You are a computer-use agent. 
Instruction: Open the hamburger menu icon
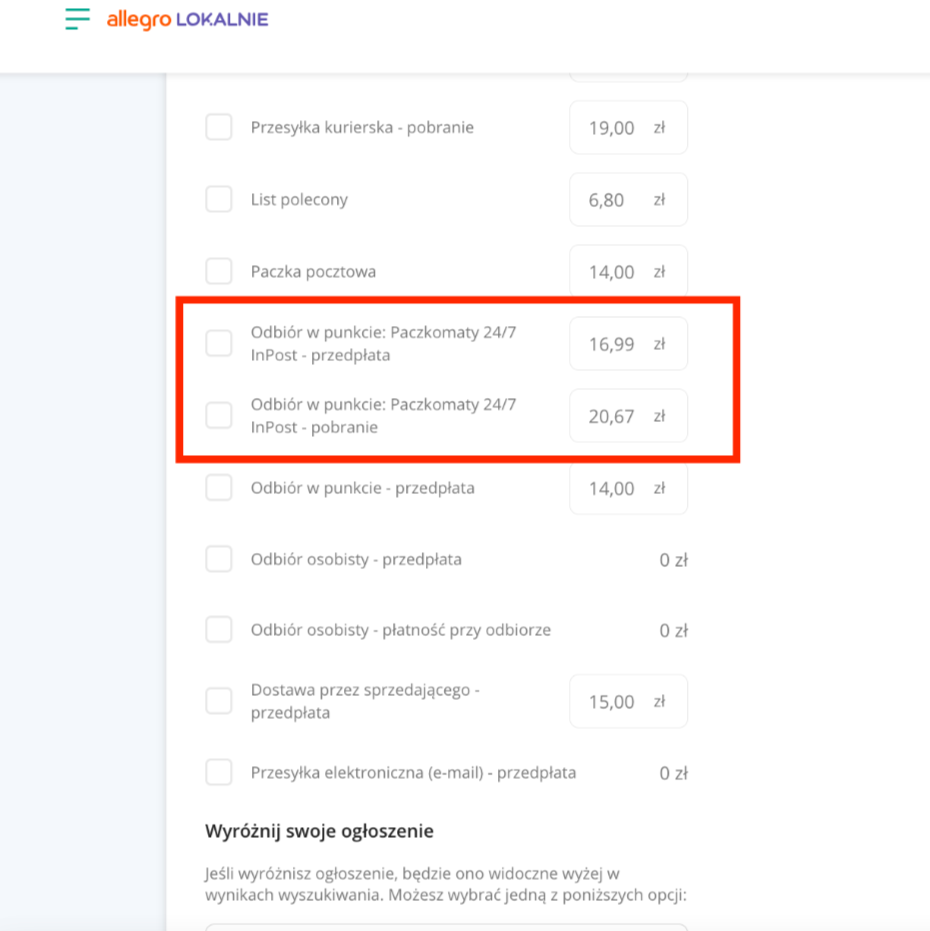pos(77,19)
